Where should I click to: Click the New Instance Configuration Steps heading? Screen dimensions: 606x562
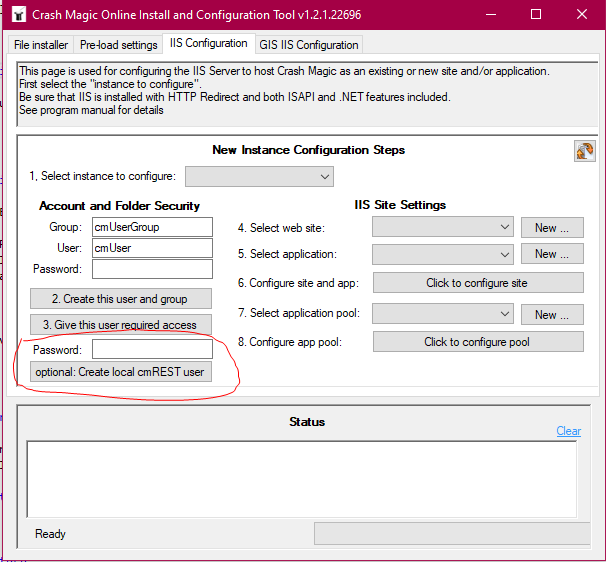[308, 150]
